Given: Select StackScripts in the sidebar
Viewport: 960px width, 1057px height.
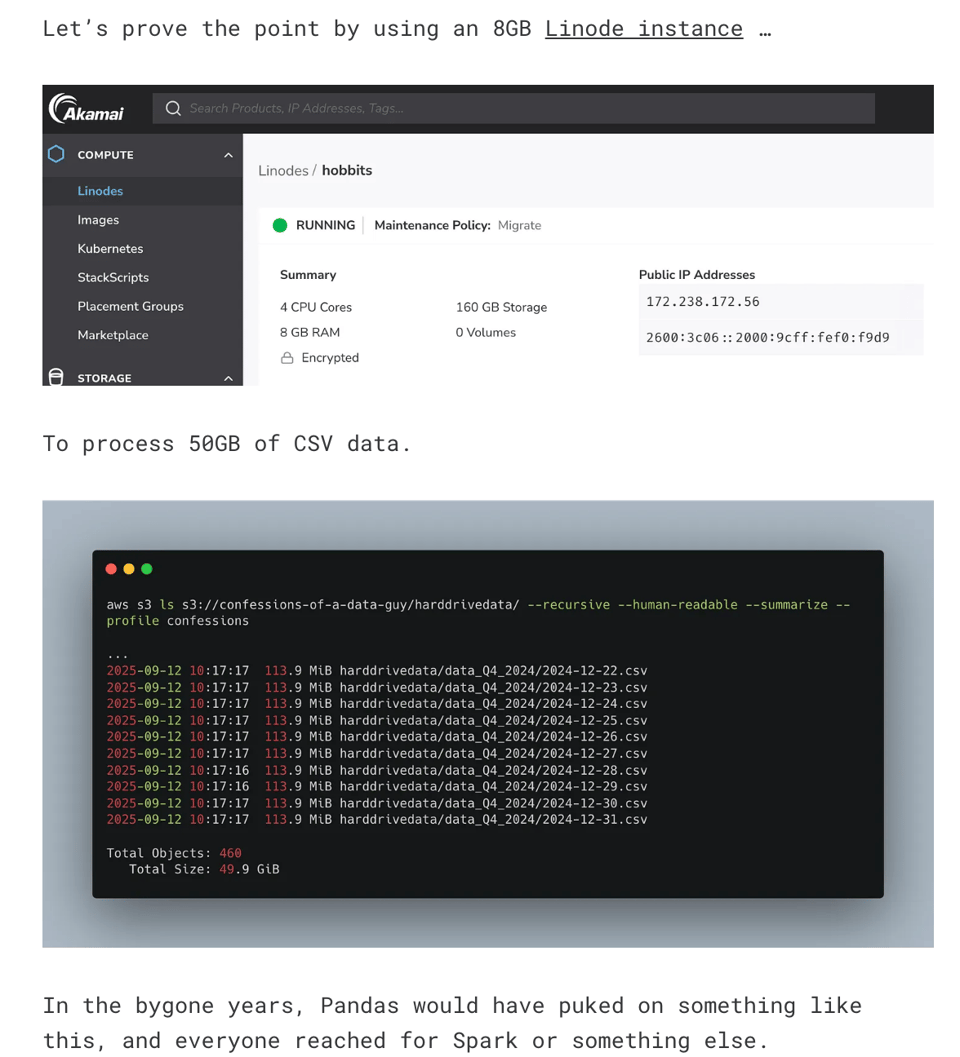Looking at the screenshot, I should point(113,278).
